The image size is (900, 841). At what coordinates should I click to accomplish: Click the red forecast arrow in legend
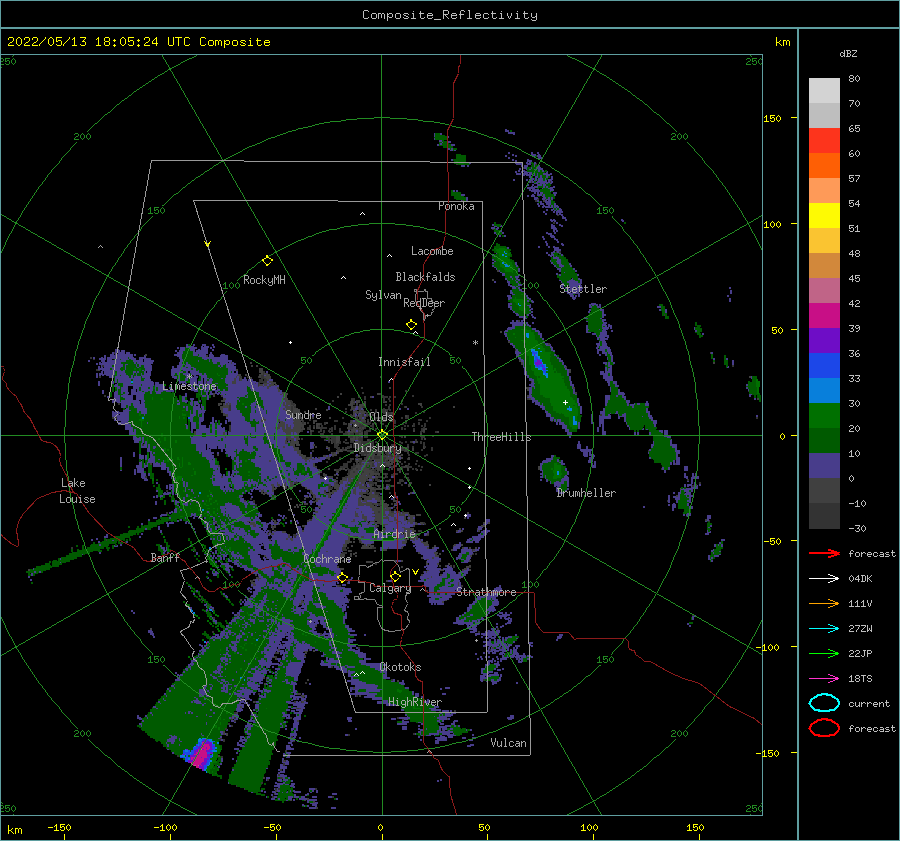pos(824,553)
